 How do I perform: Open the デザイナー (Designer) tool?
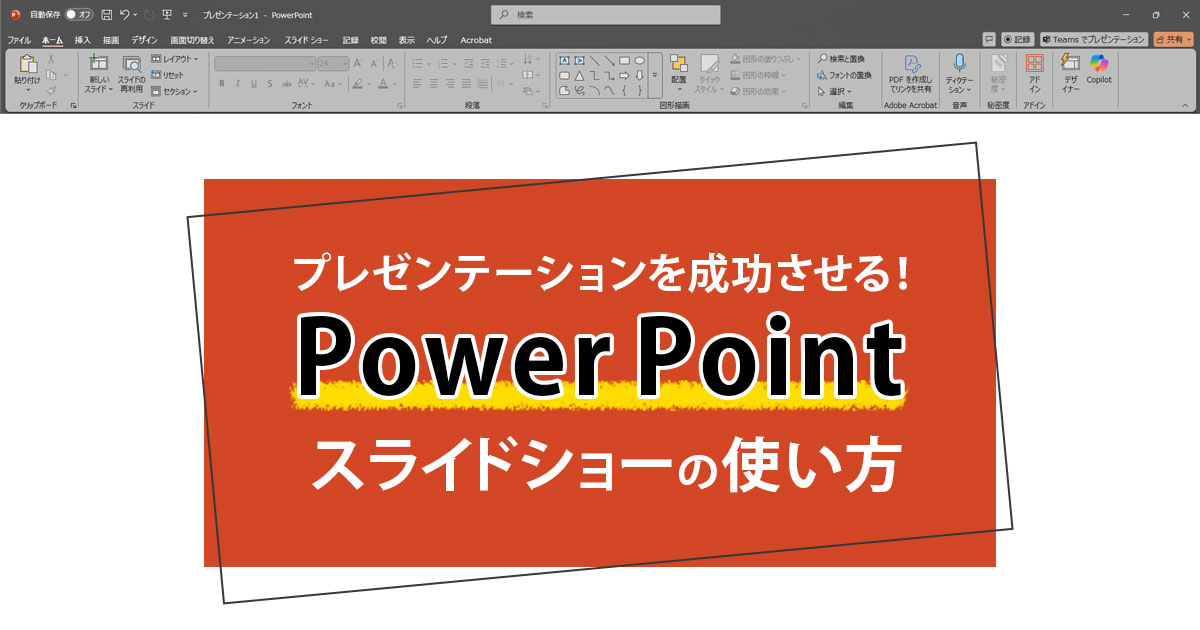[1070, 68]
